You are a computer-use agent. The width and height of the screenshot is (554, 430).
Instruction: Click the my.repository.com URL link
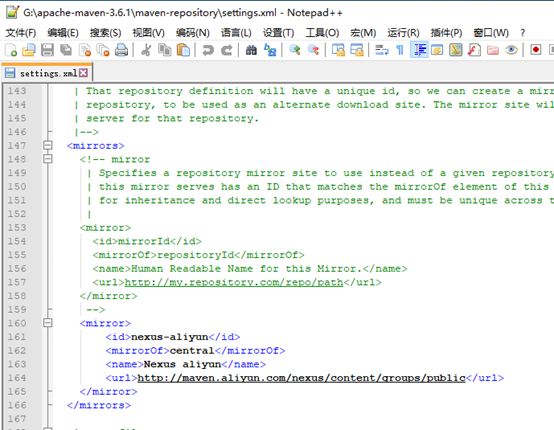[x=234, y=282]
